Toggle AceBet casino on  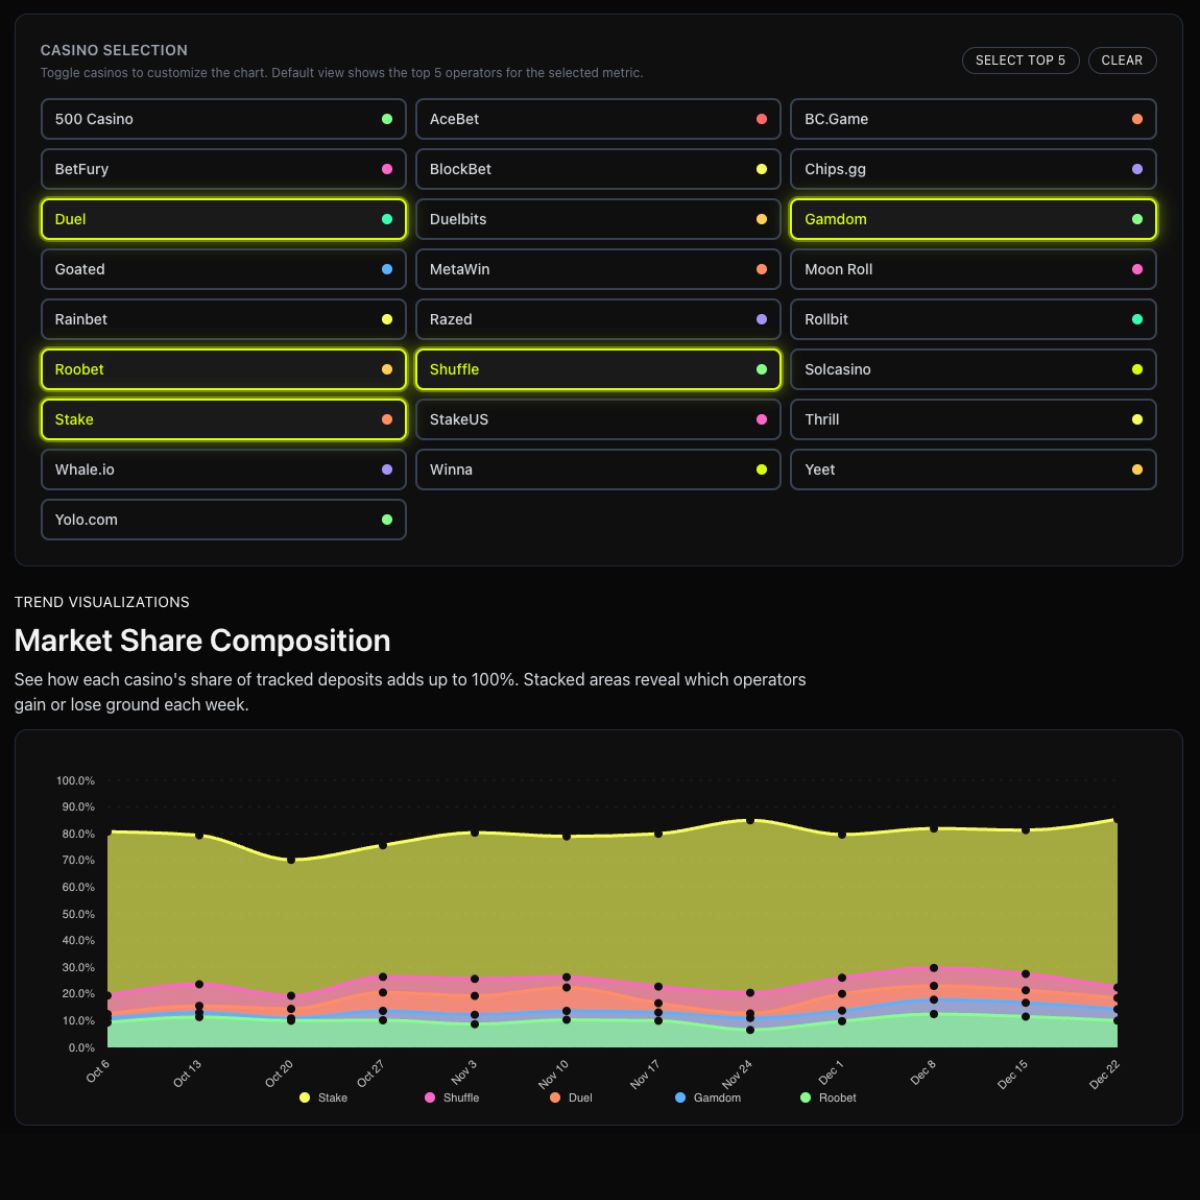tap(598, 119)
